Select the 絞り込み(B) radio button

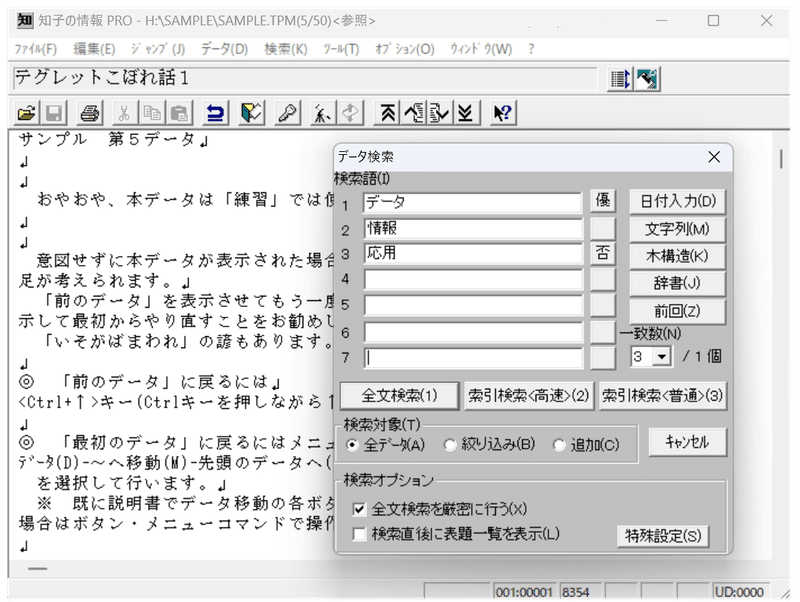coord(449,445)
